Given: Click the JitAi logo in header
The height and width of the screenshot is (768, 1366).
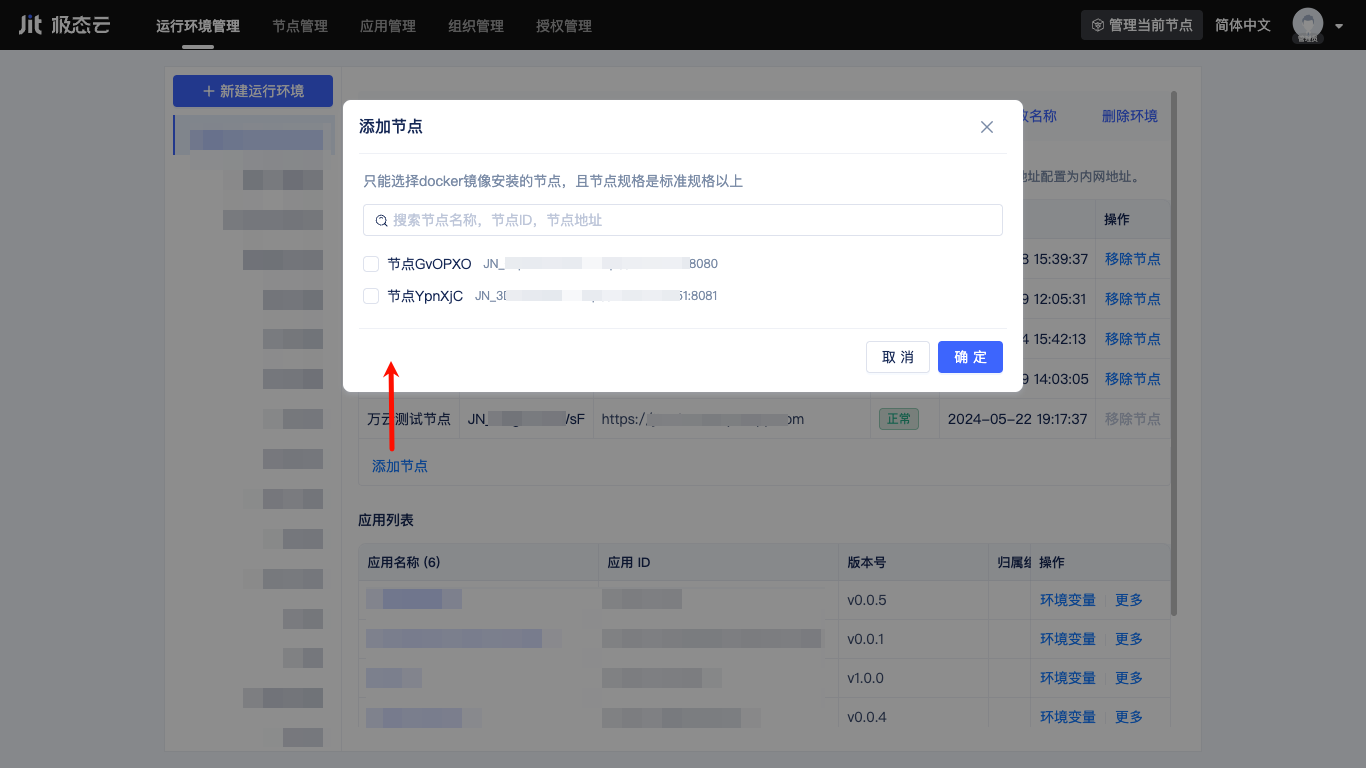Looking at the screenshot, I should (64, 25).
